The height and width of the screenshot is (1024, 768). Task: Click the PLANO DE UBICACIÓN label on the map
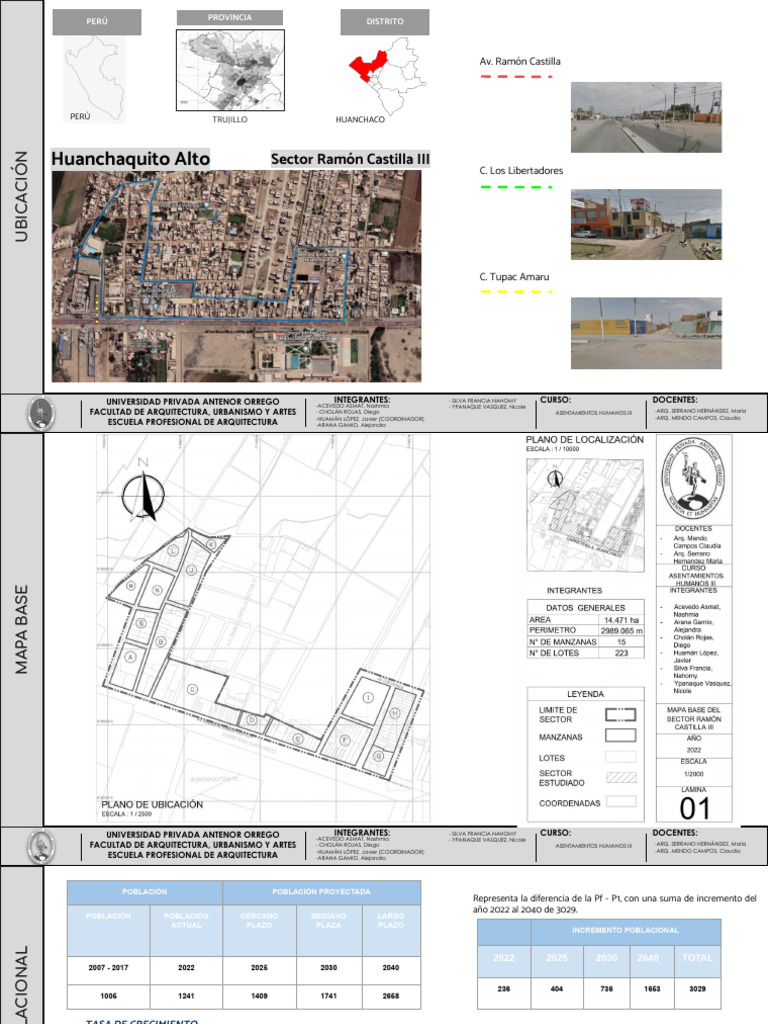point(152,805)
